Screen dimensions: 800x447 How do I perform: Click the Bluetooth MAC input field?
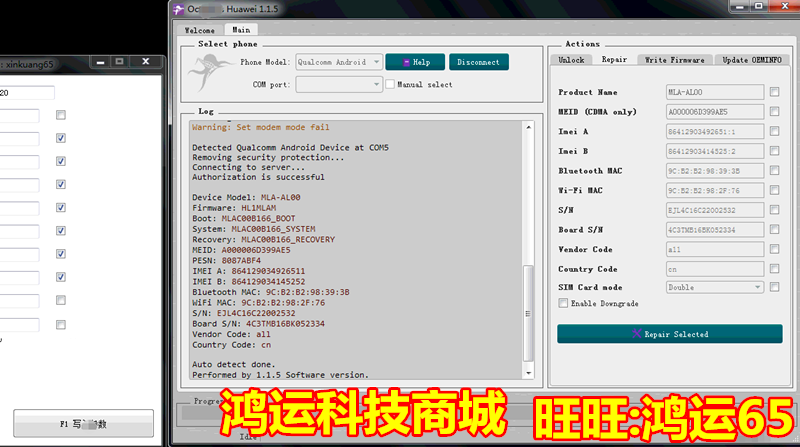[715, 170]
